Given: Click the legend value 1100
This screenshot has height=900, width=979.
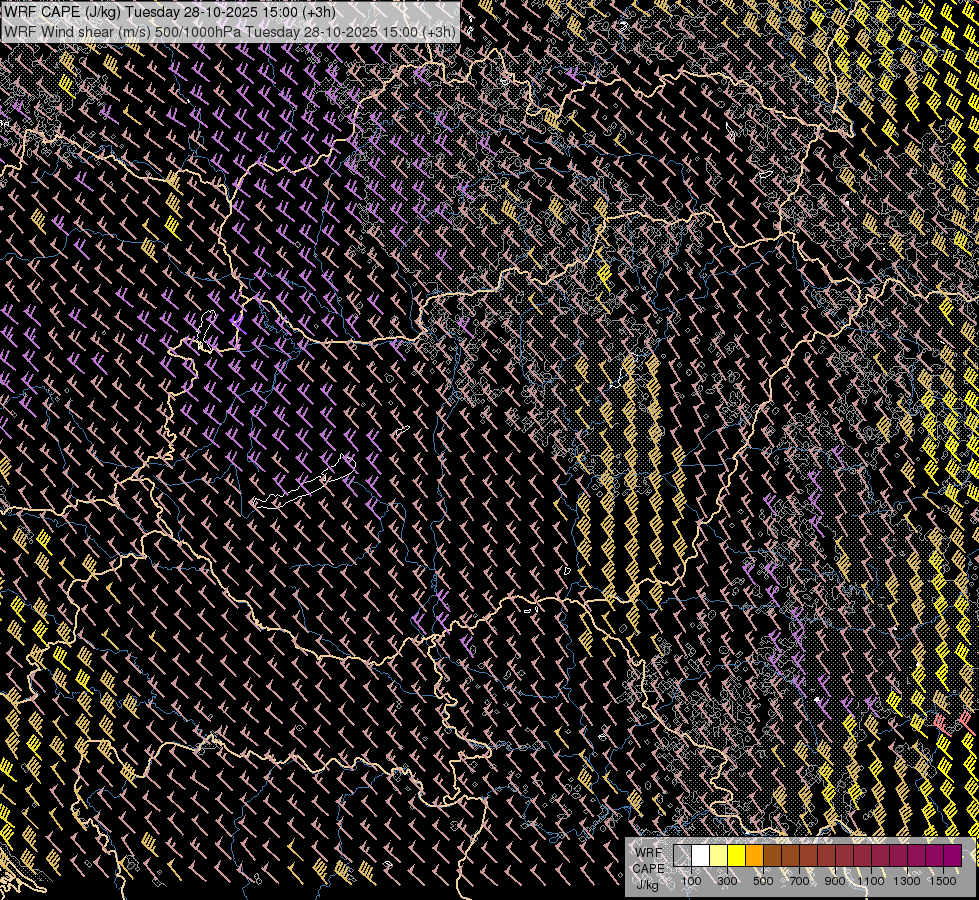Looking at the screenshot, I should click(871, 881).
